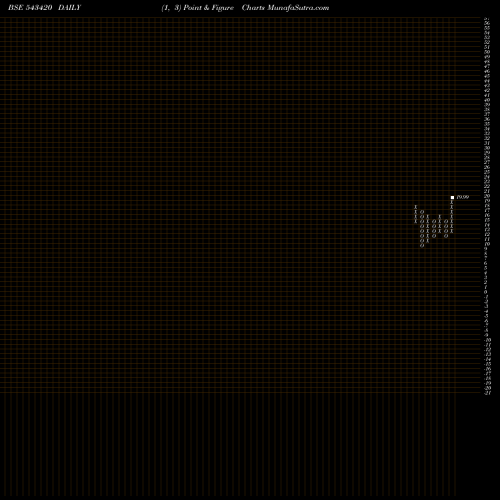Viewport: 500px width, 500px height.
Task: Click the 19.99 price label
Action: point(463,197)
